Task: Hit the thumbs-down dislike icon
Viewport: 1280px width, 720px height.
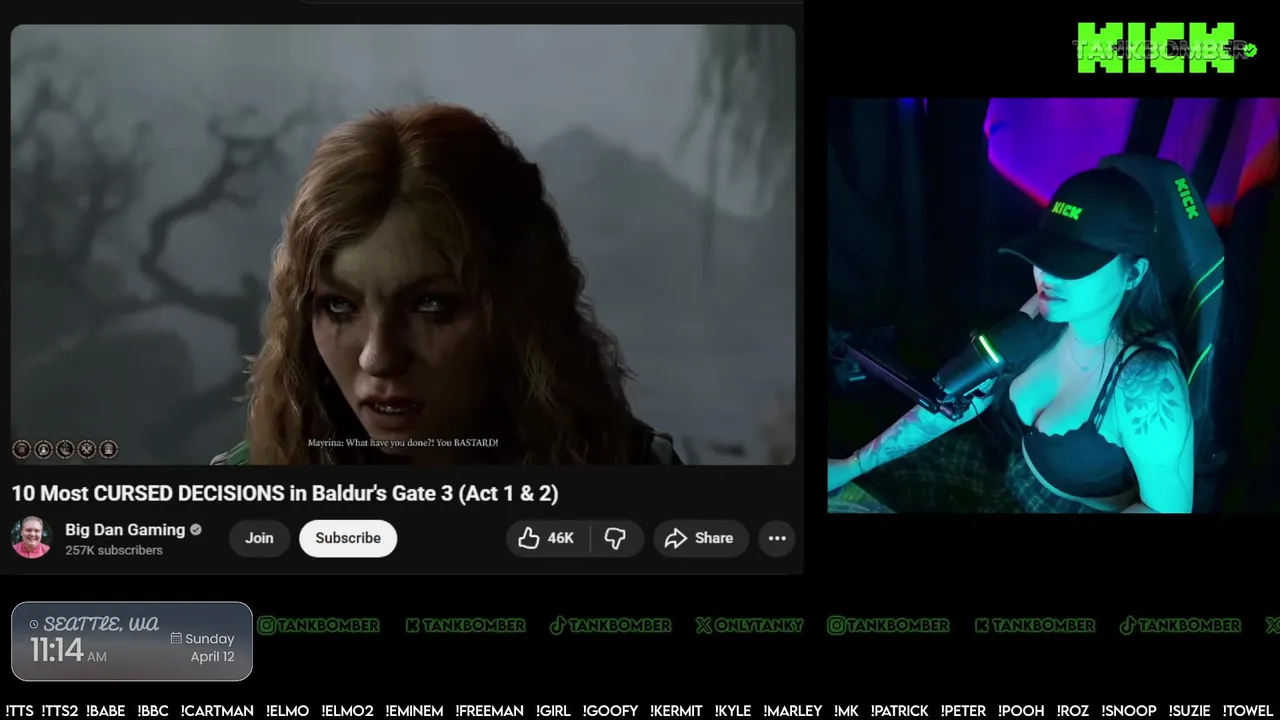Action: tap(615, 538)
